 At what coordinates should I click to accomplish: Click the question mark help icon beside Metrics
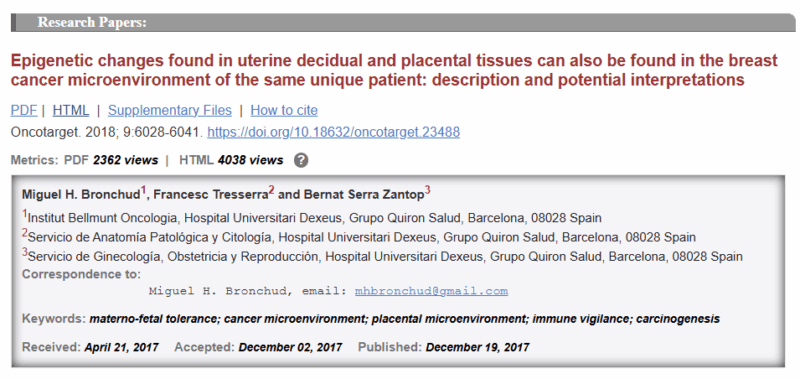tap(301, 160)
